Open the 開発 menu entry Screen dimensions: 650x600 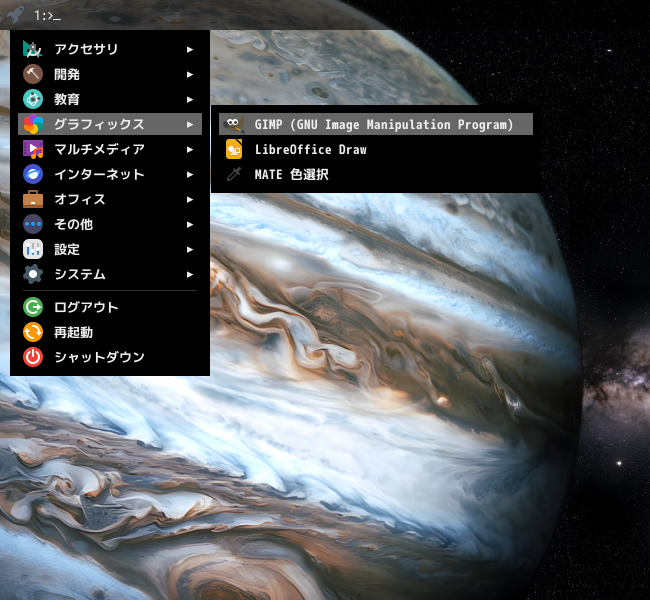pos(110,74)
